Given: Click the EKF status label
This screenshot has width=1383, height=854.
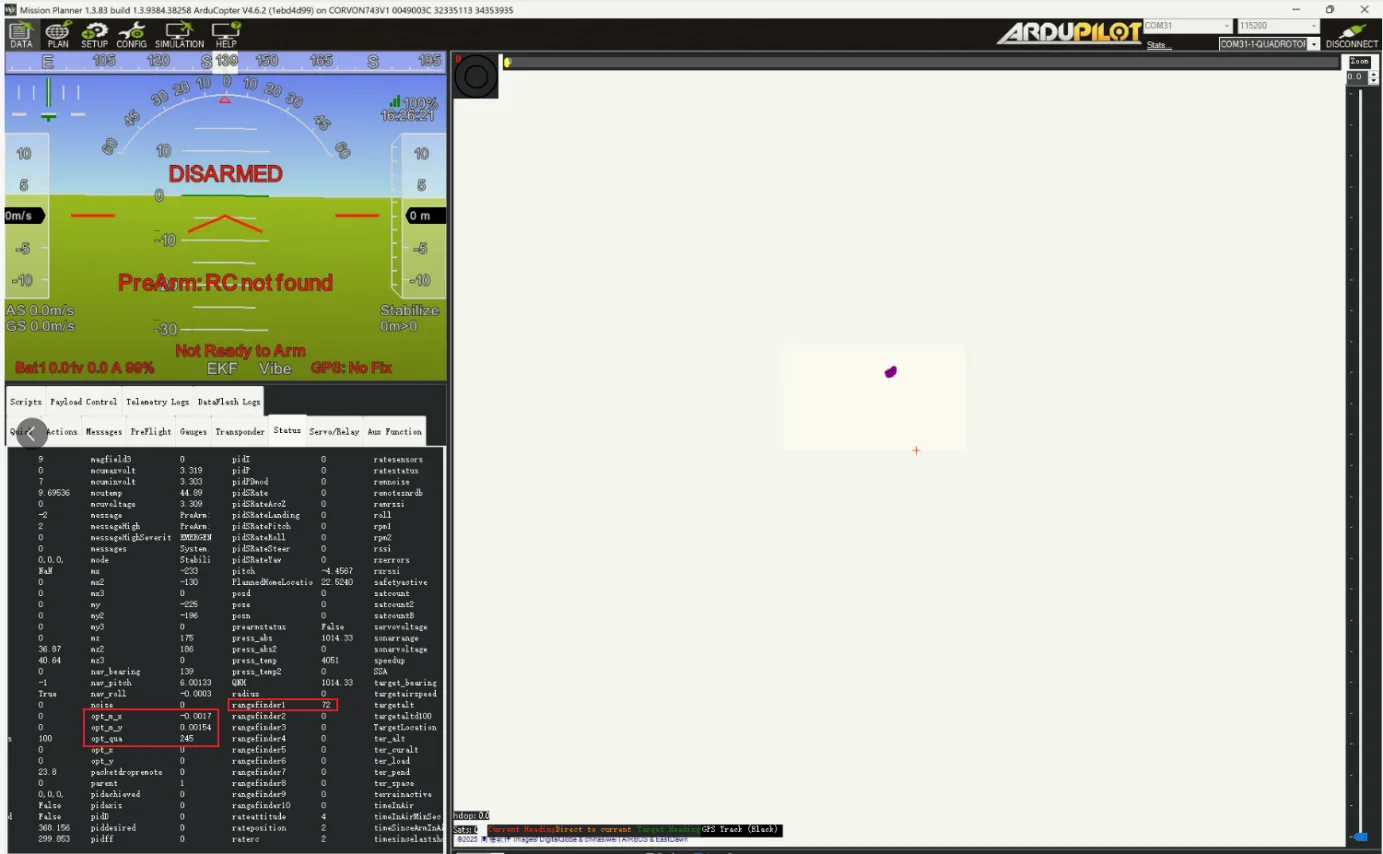Looking at the screenshot, I should (222, 368).
